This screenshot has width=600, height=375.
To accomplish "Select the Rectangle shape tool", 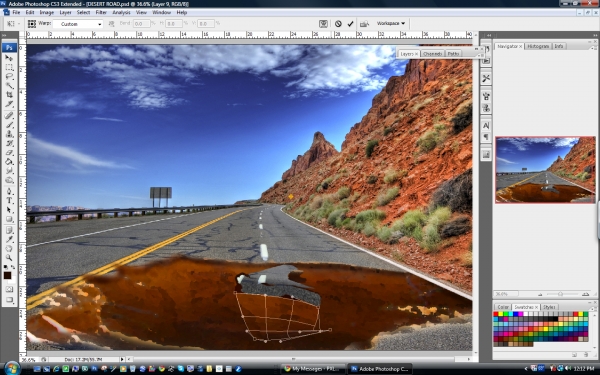I will point(9,219).
